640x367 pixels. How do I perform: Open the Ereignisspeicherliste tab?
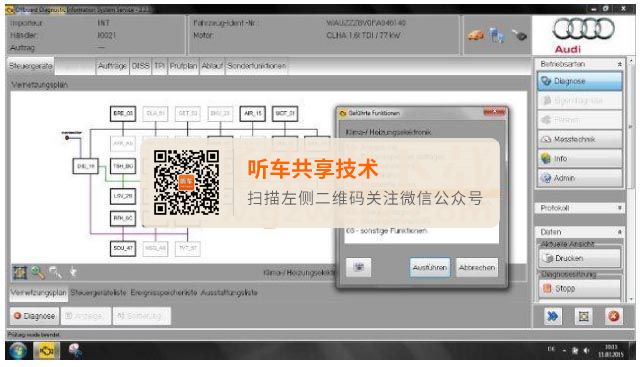click(x=164, y=293)
